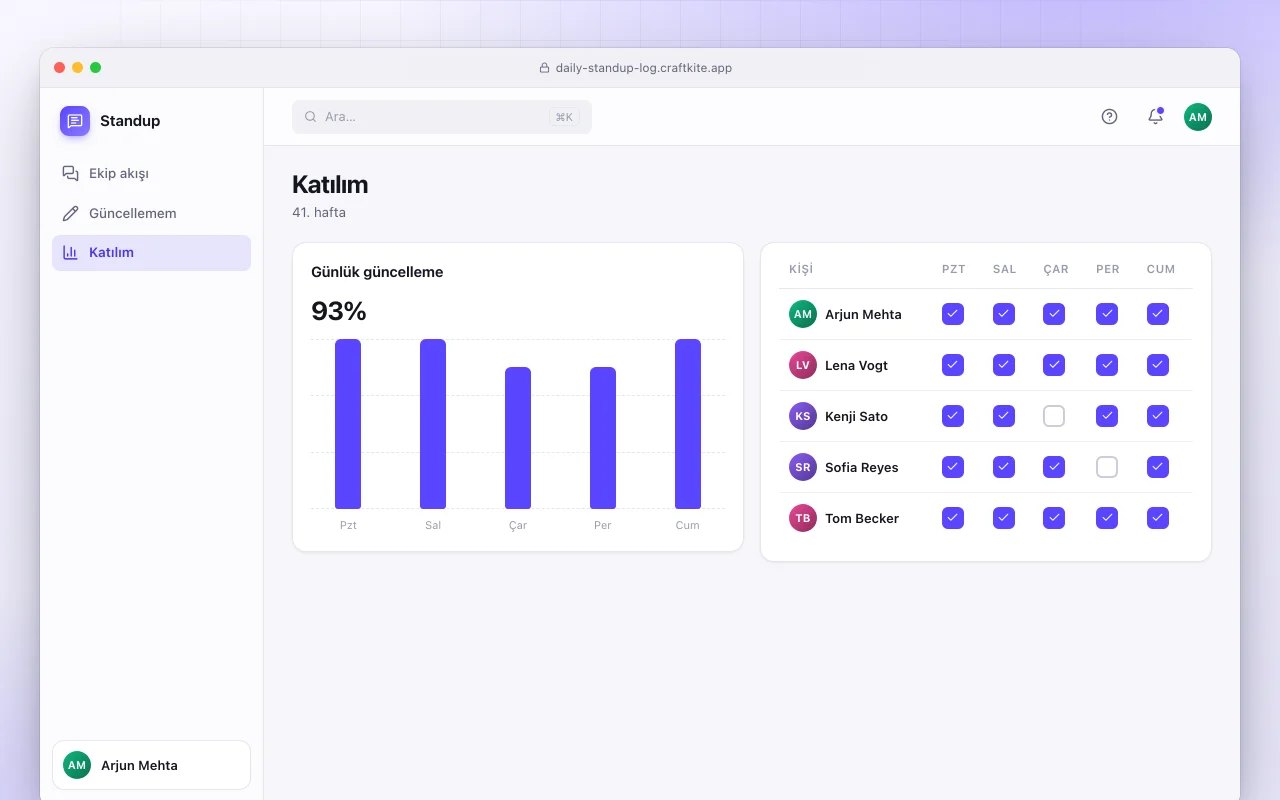The width and height of the screenshot is (1280, 800).
Task: Click the Ara... search field
Action: 442,117
